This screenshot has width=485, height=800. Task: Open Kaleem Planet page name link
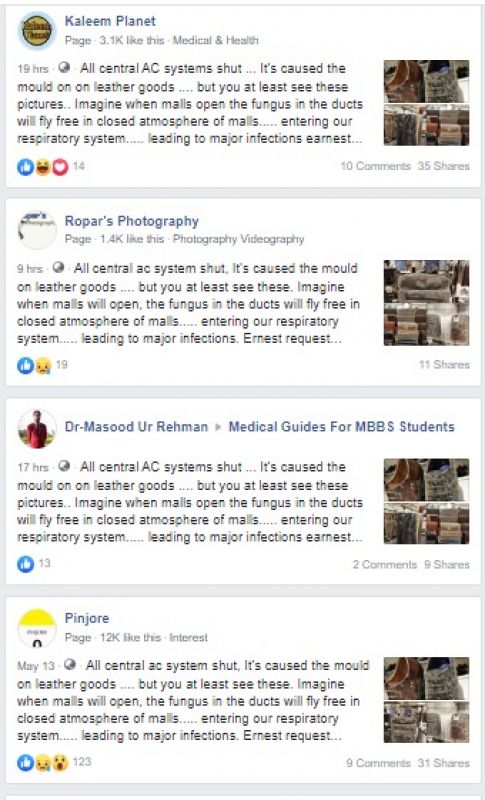110,21
